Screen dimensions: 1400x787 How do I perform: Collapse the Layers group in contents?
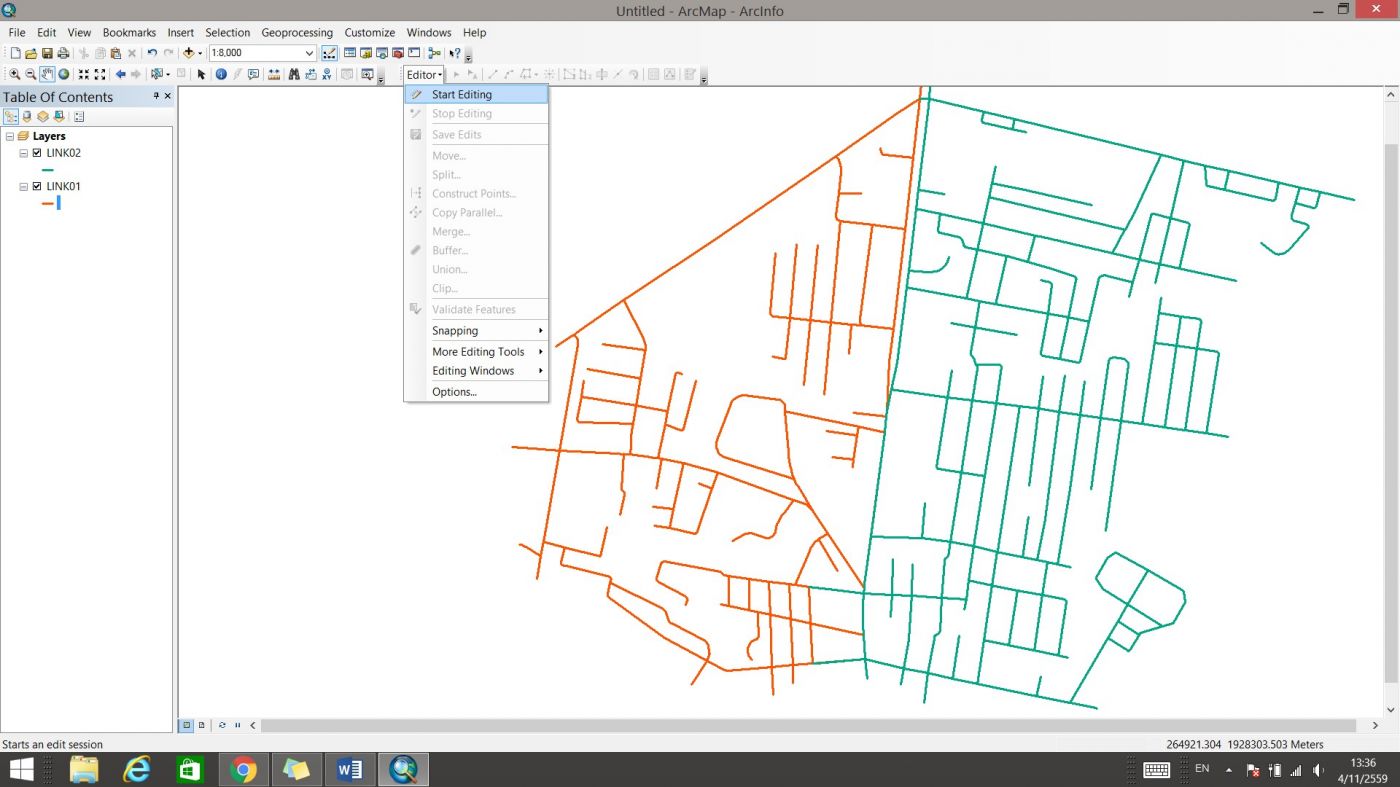(x=9, y=136)
